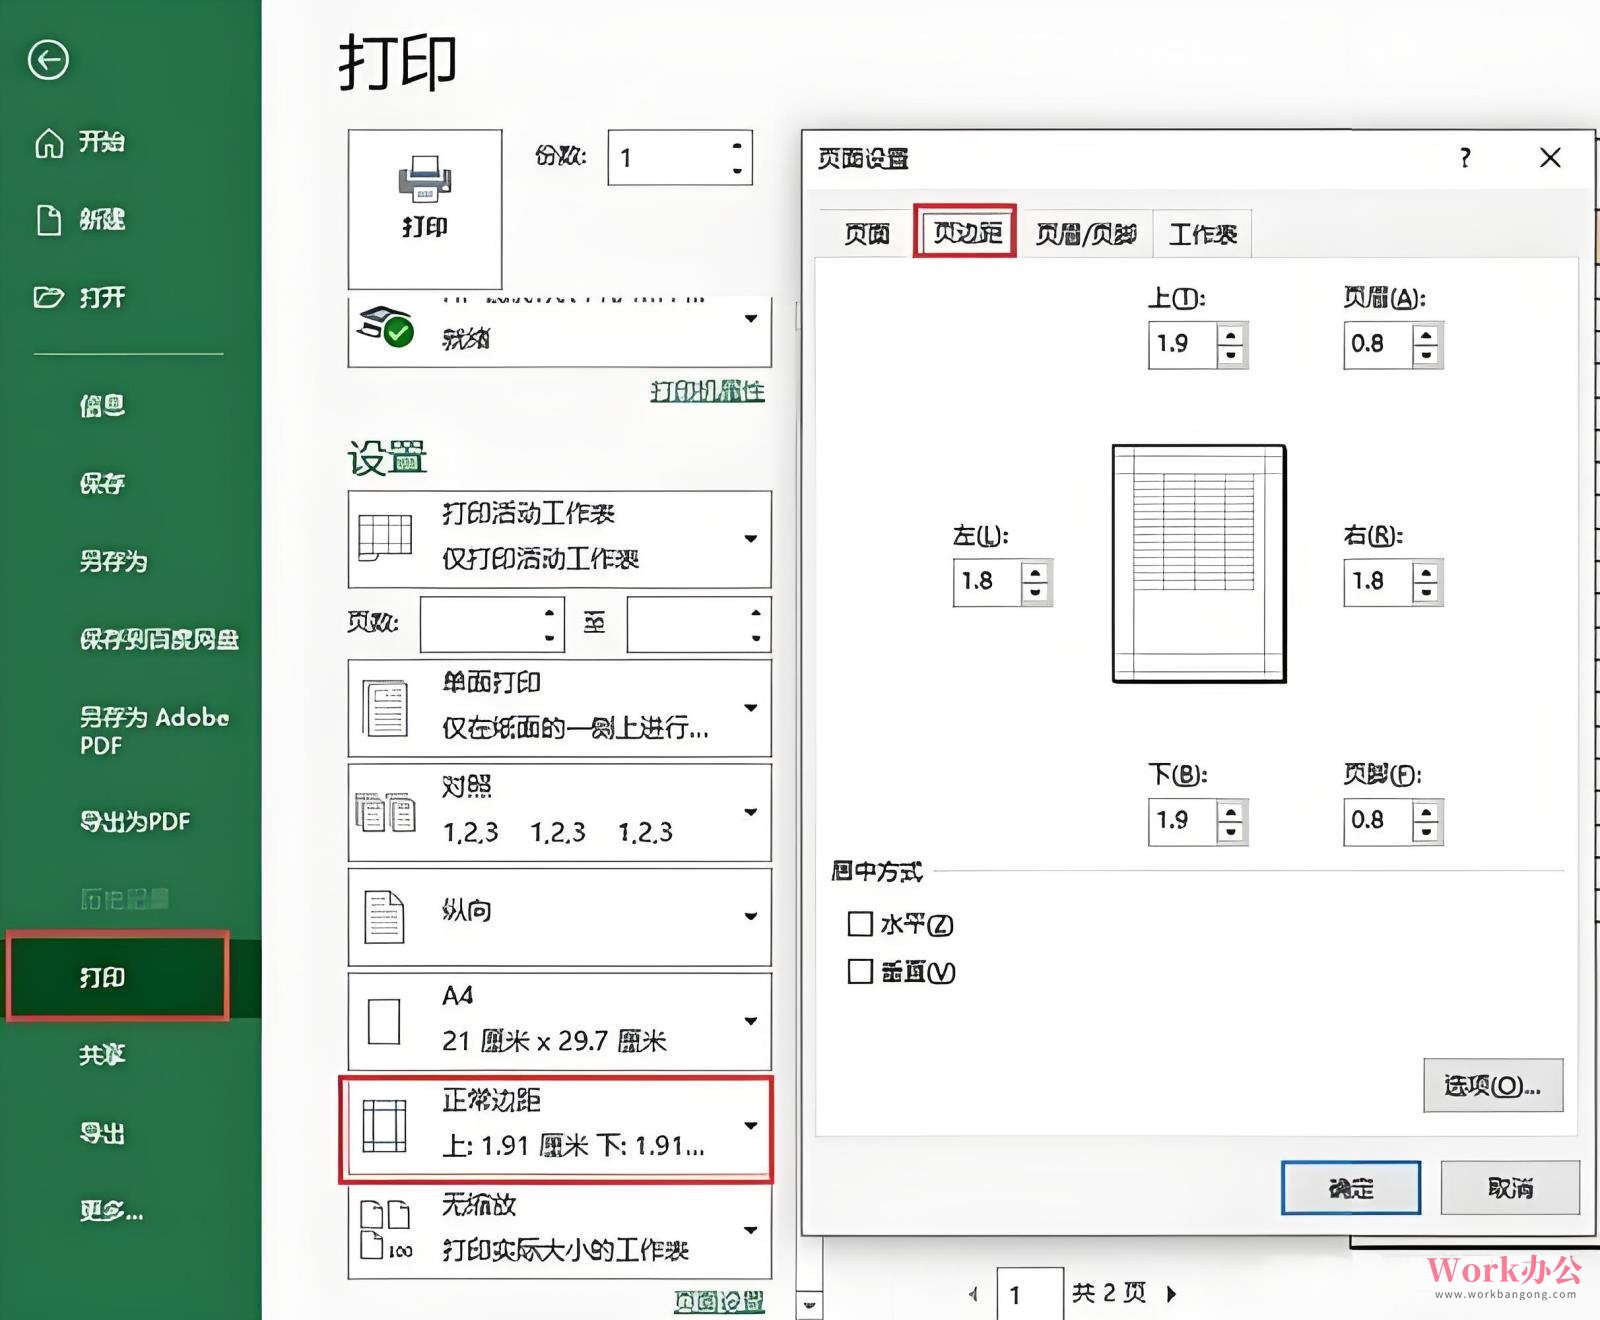1600x1320 pixels.
Task: Open the 对照 collation dropdown
Action: coord(751,812)
